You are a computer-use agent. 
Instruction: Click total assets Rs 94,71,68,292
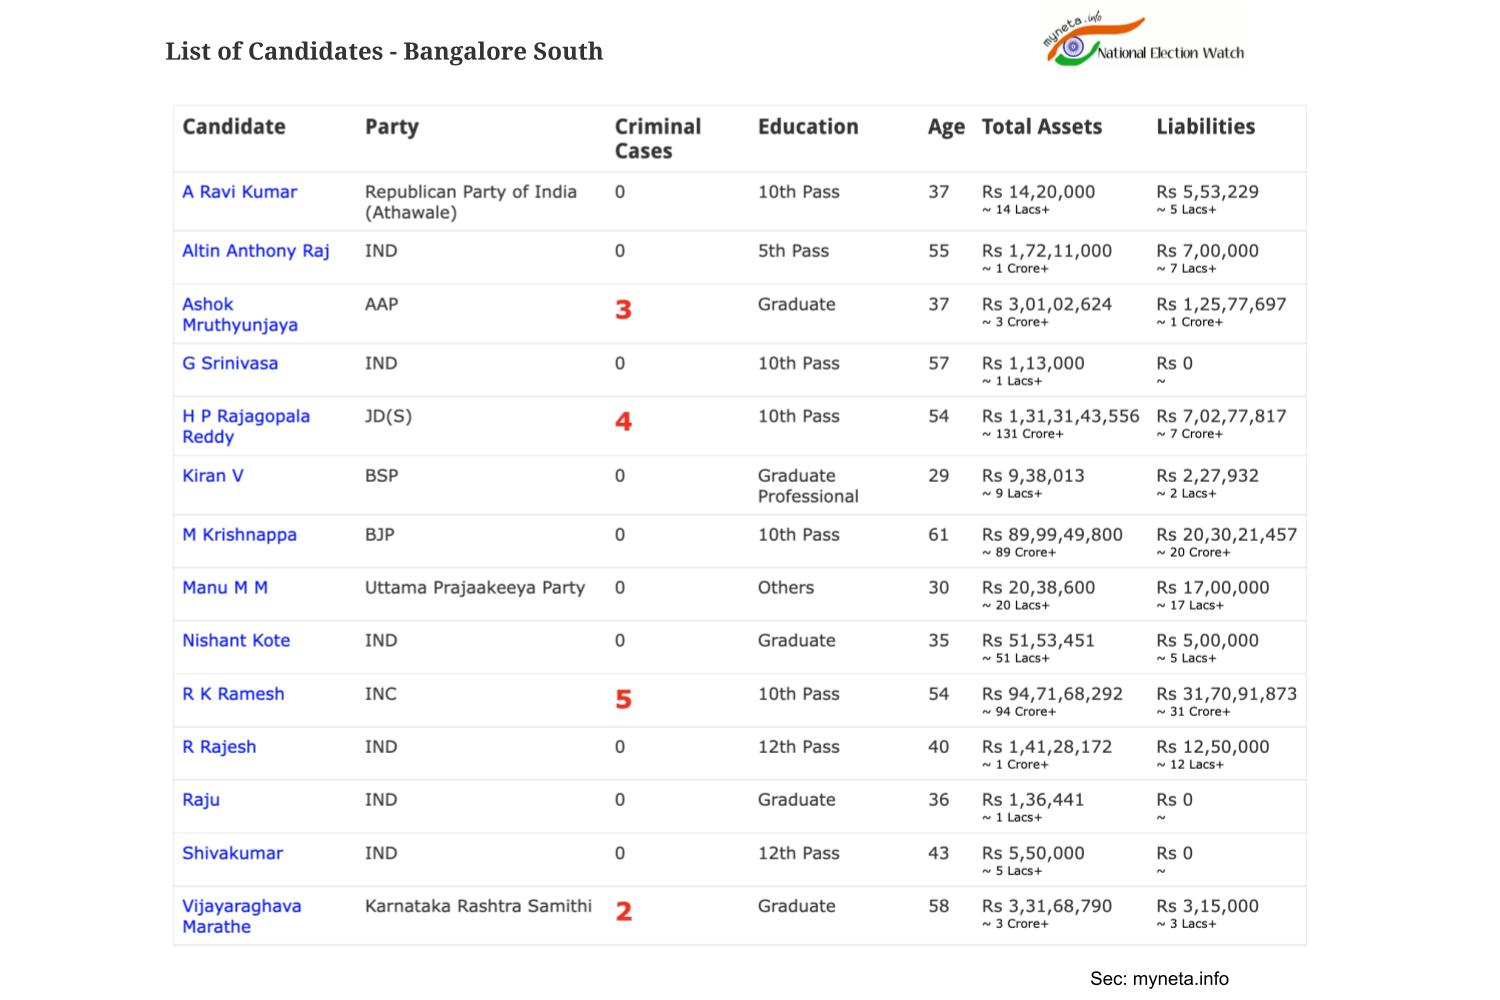pyautogui.click(x=1052, y=694)
